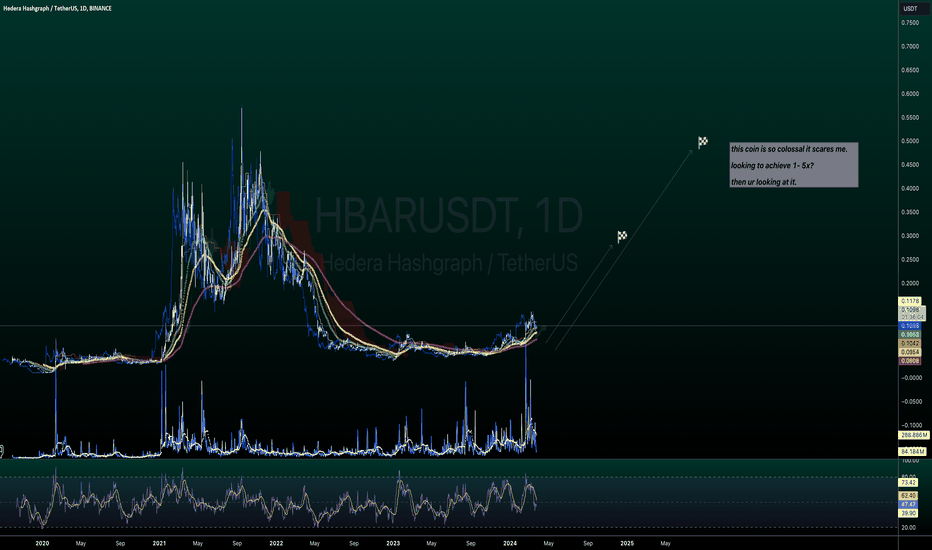Click the 0.3000 price scale tick
This screenshot has height=550, width=932.
tap(910, 236)
